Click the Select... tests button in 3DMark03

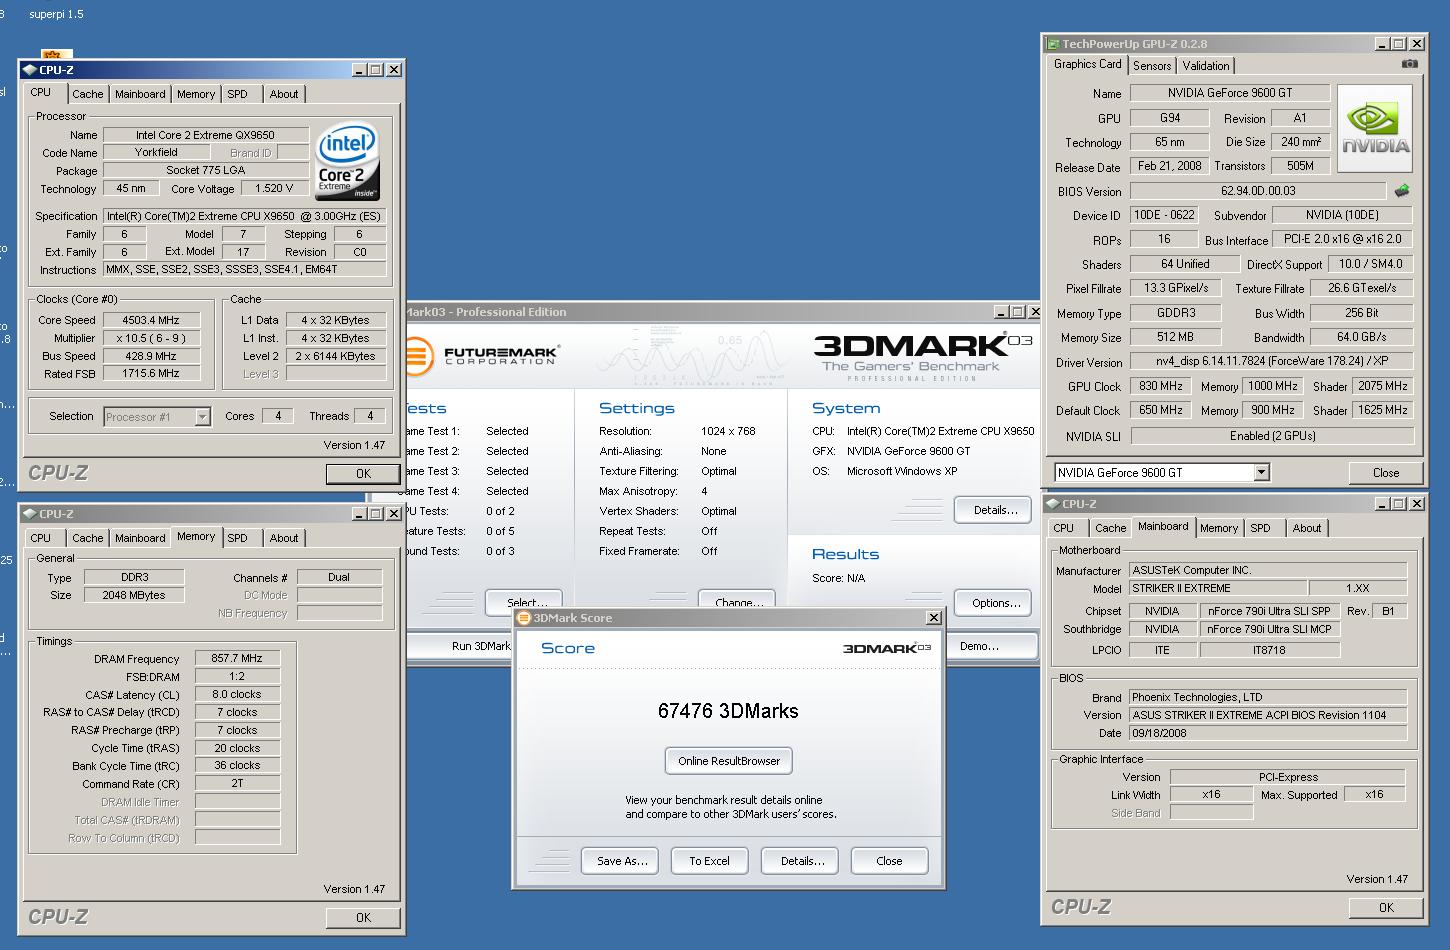pos(526,600)
